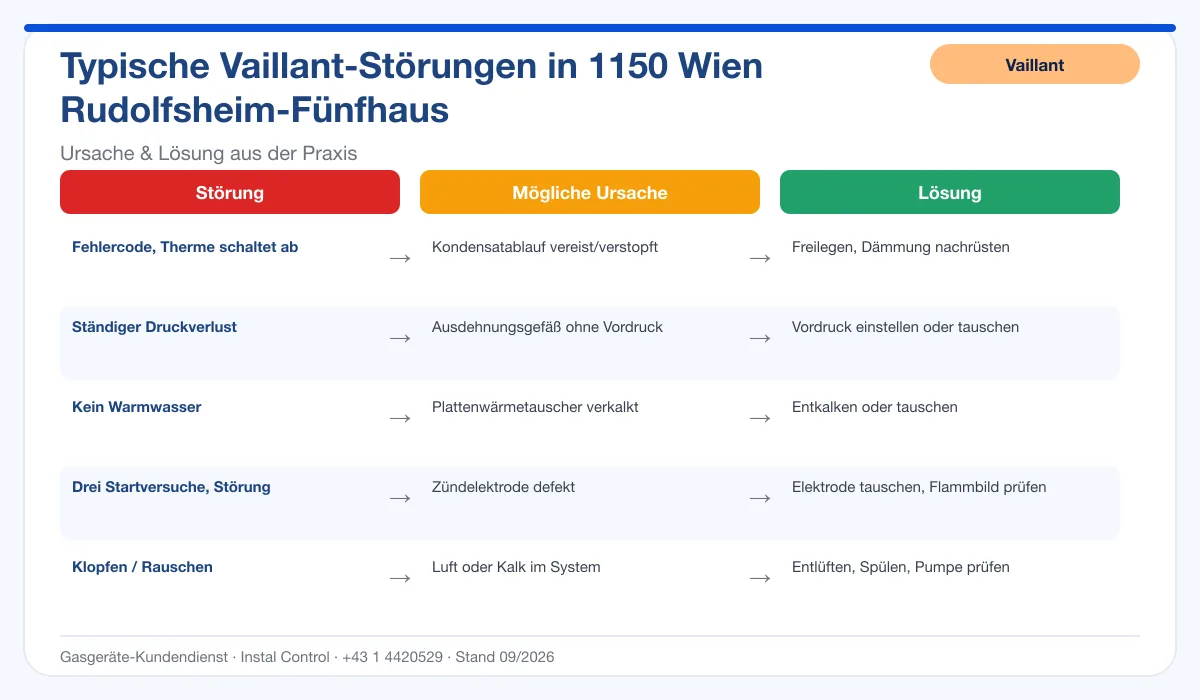The height and width of the screenshot is (700, 1200).
Task: Click arrow after 'Kein Warmwasser'
Action: tap(400, 418)
